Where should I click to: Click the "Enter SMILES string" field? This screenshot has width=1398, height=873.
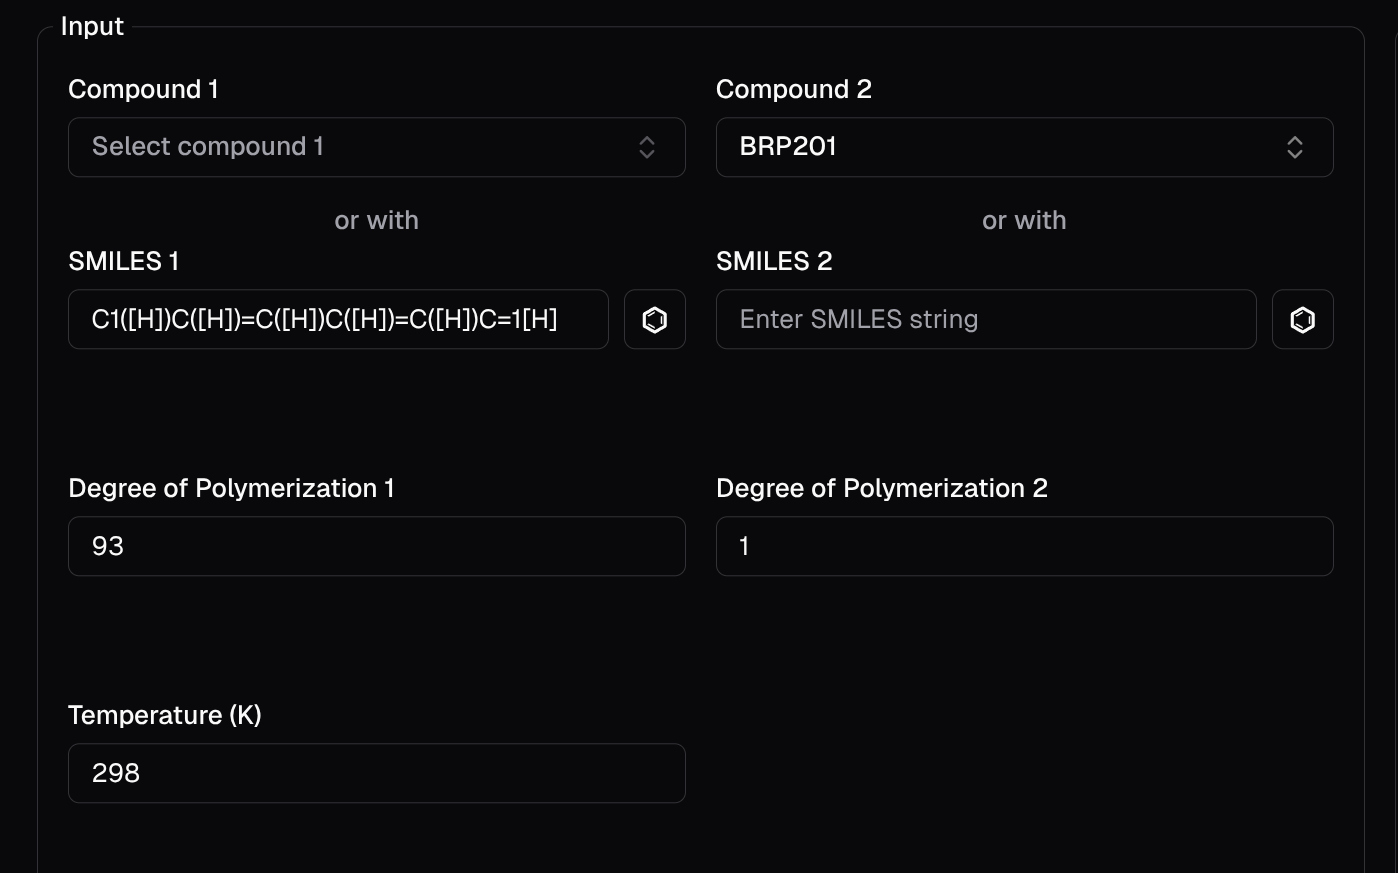click(985, 320)
